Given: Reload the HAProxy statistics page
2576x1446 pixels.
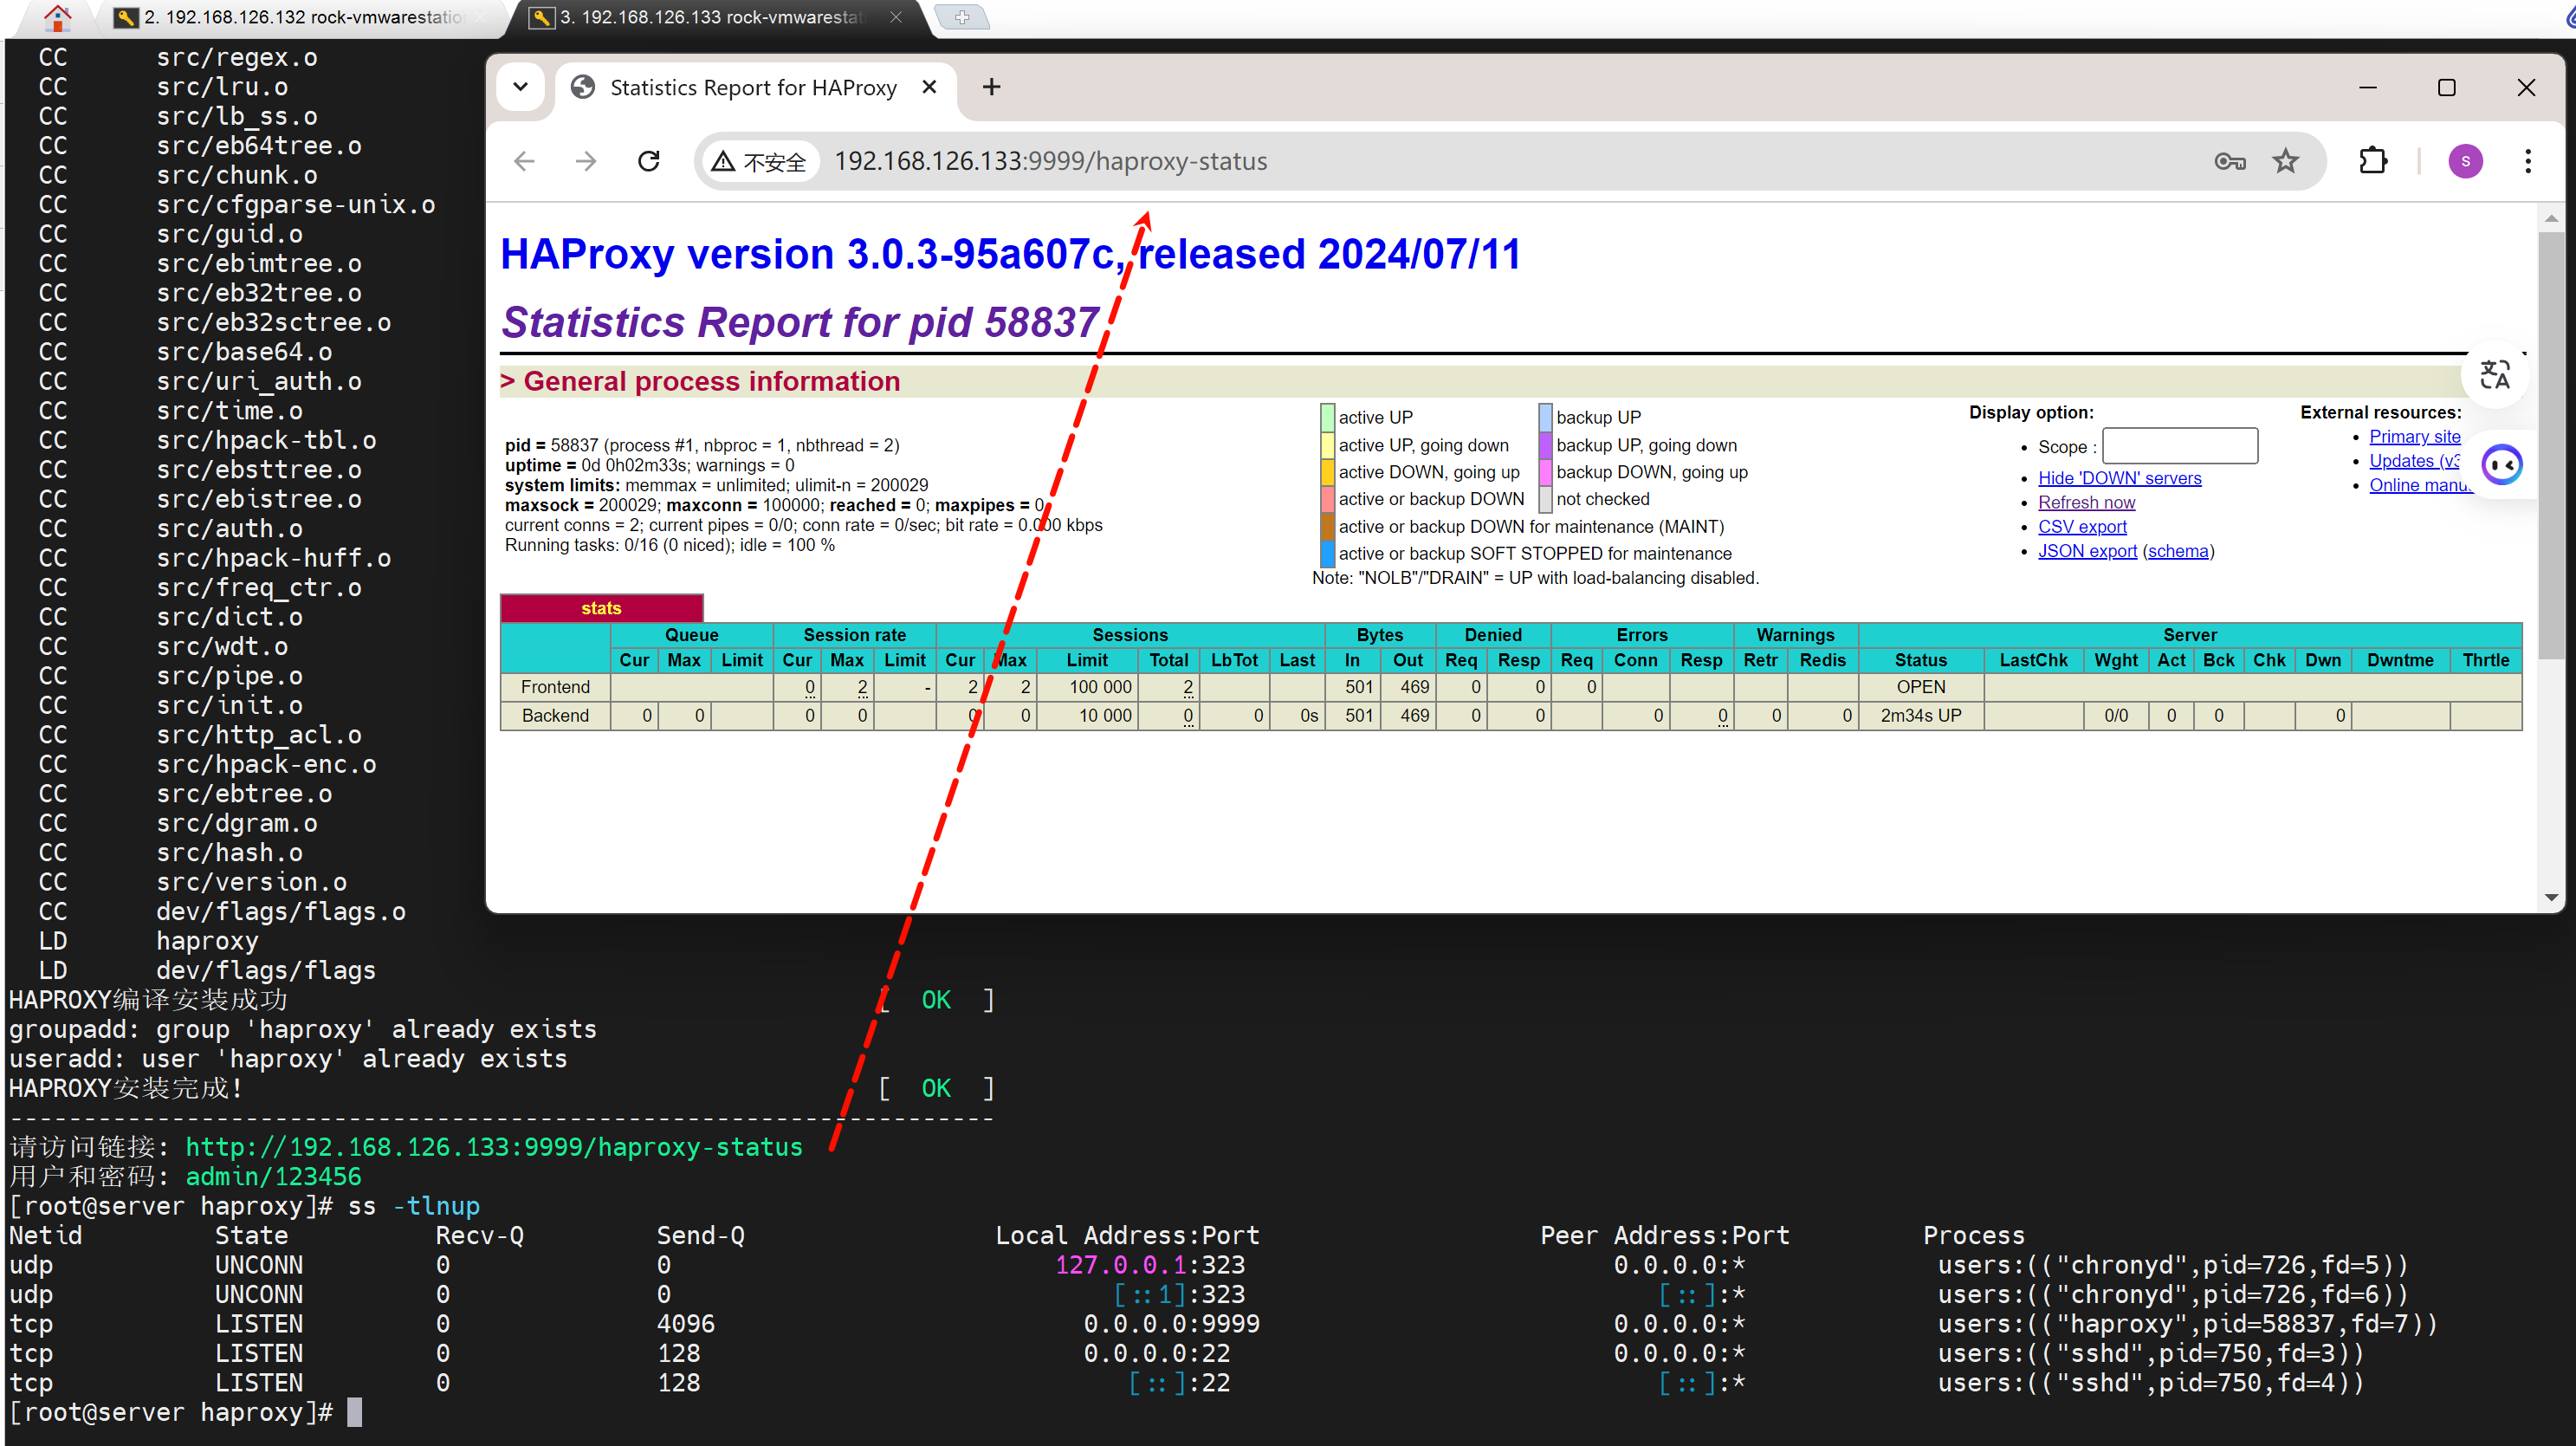Looking at the screenshot, I should tap(649, 161).
